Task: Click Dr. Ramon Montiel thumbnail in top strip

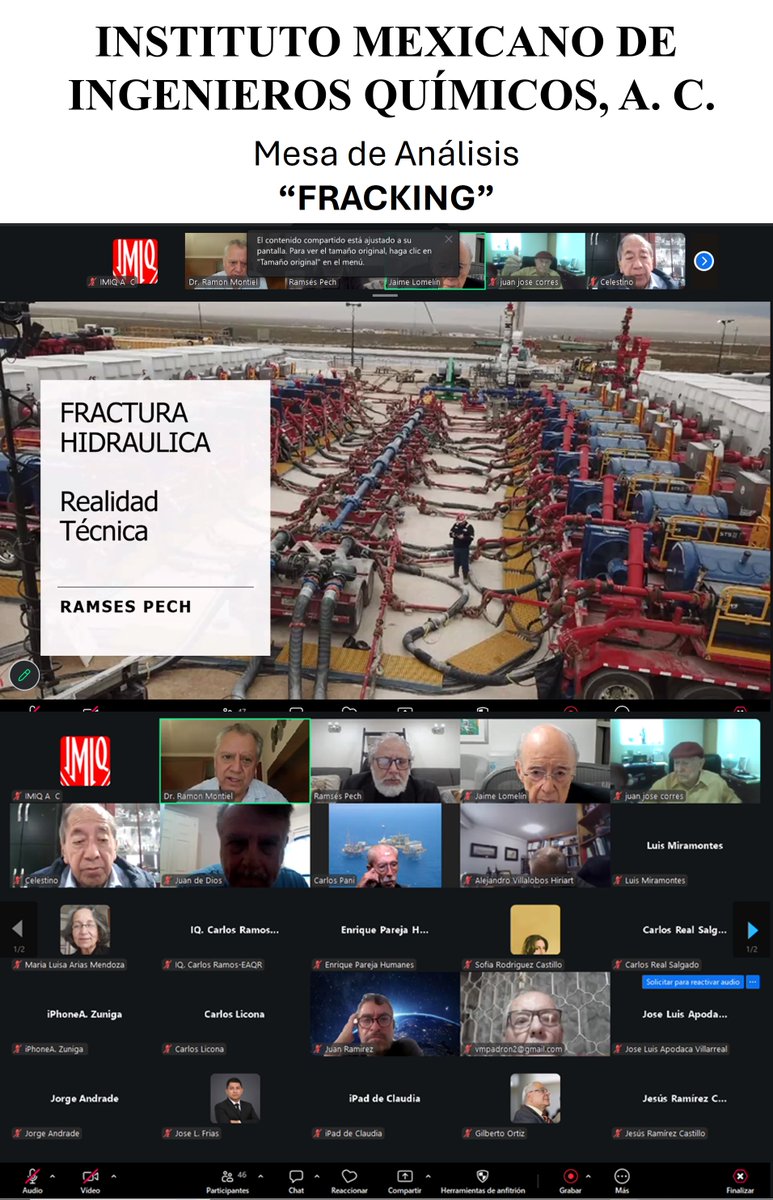Action: tap(235, 262)
